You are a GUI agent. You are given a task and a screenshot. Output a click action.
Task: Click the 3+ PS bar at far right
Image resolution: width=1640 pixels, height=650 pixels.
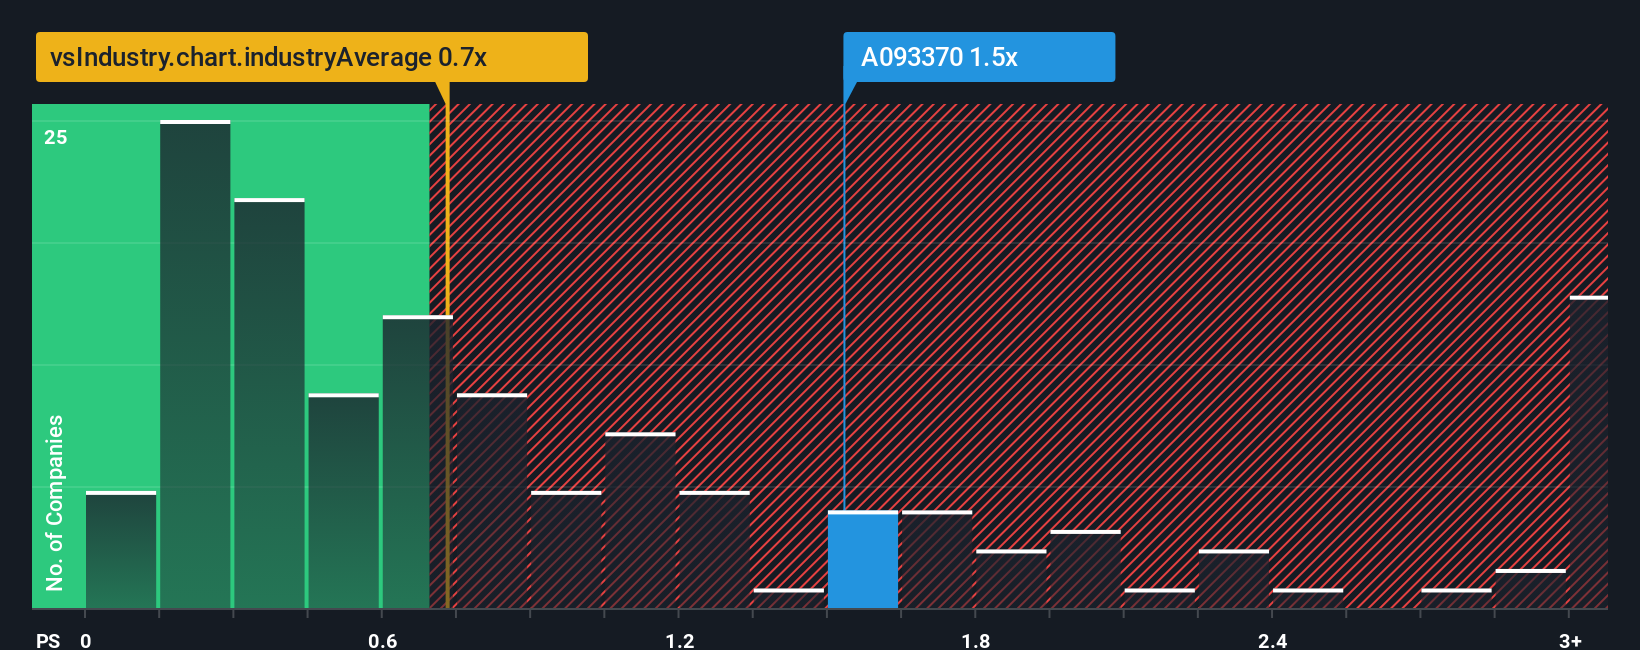[1589, 452]
